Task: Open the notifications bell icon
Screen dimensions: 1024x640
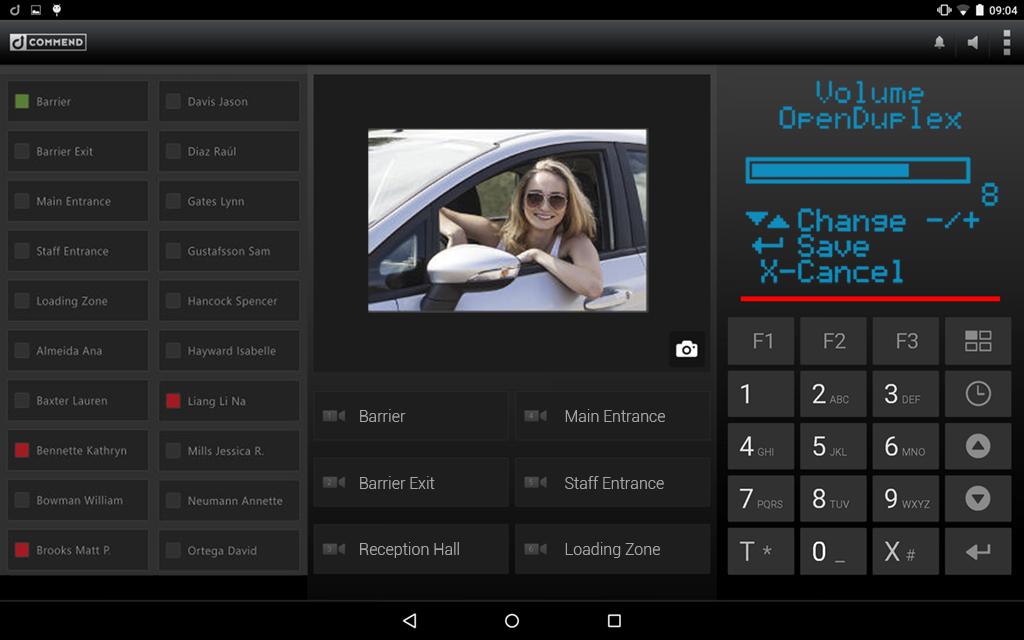Action: tap(939, 42)
